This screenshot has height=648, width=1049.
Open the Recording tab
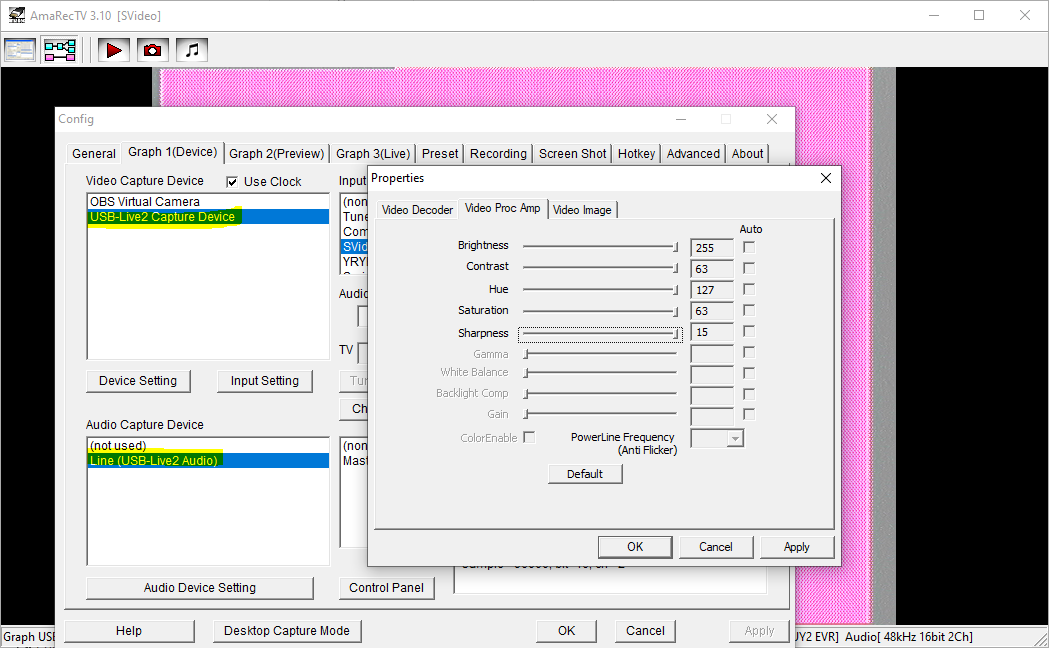coord(498,154)
